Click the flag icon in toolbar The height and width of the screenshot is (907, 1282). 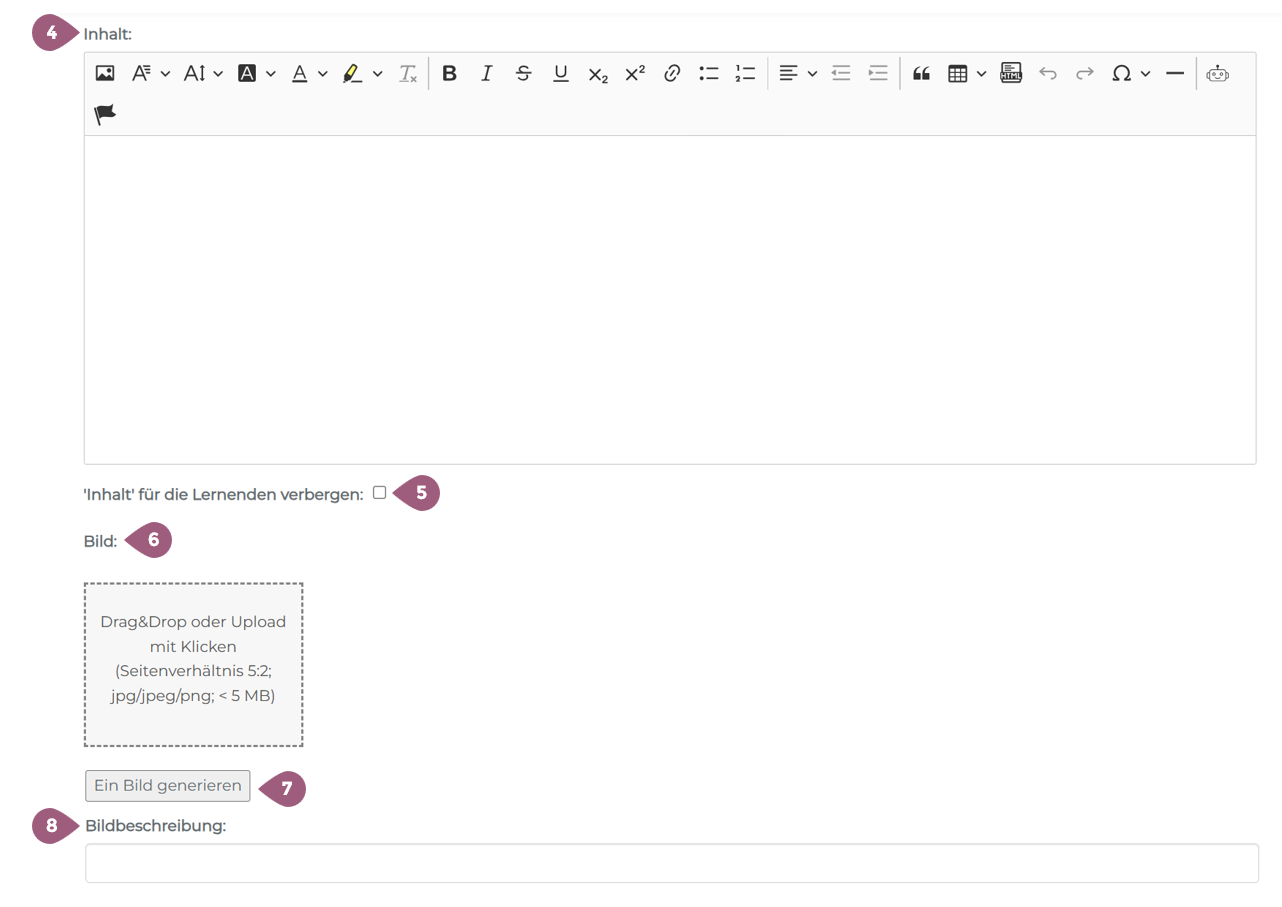coord(105,115)
